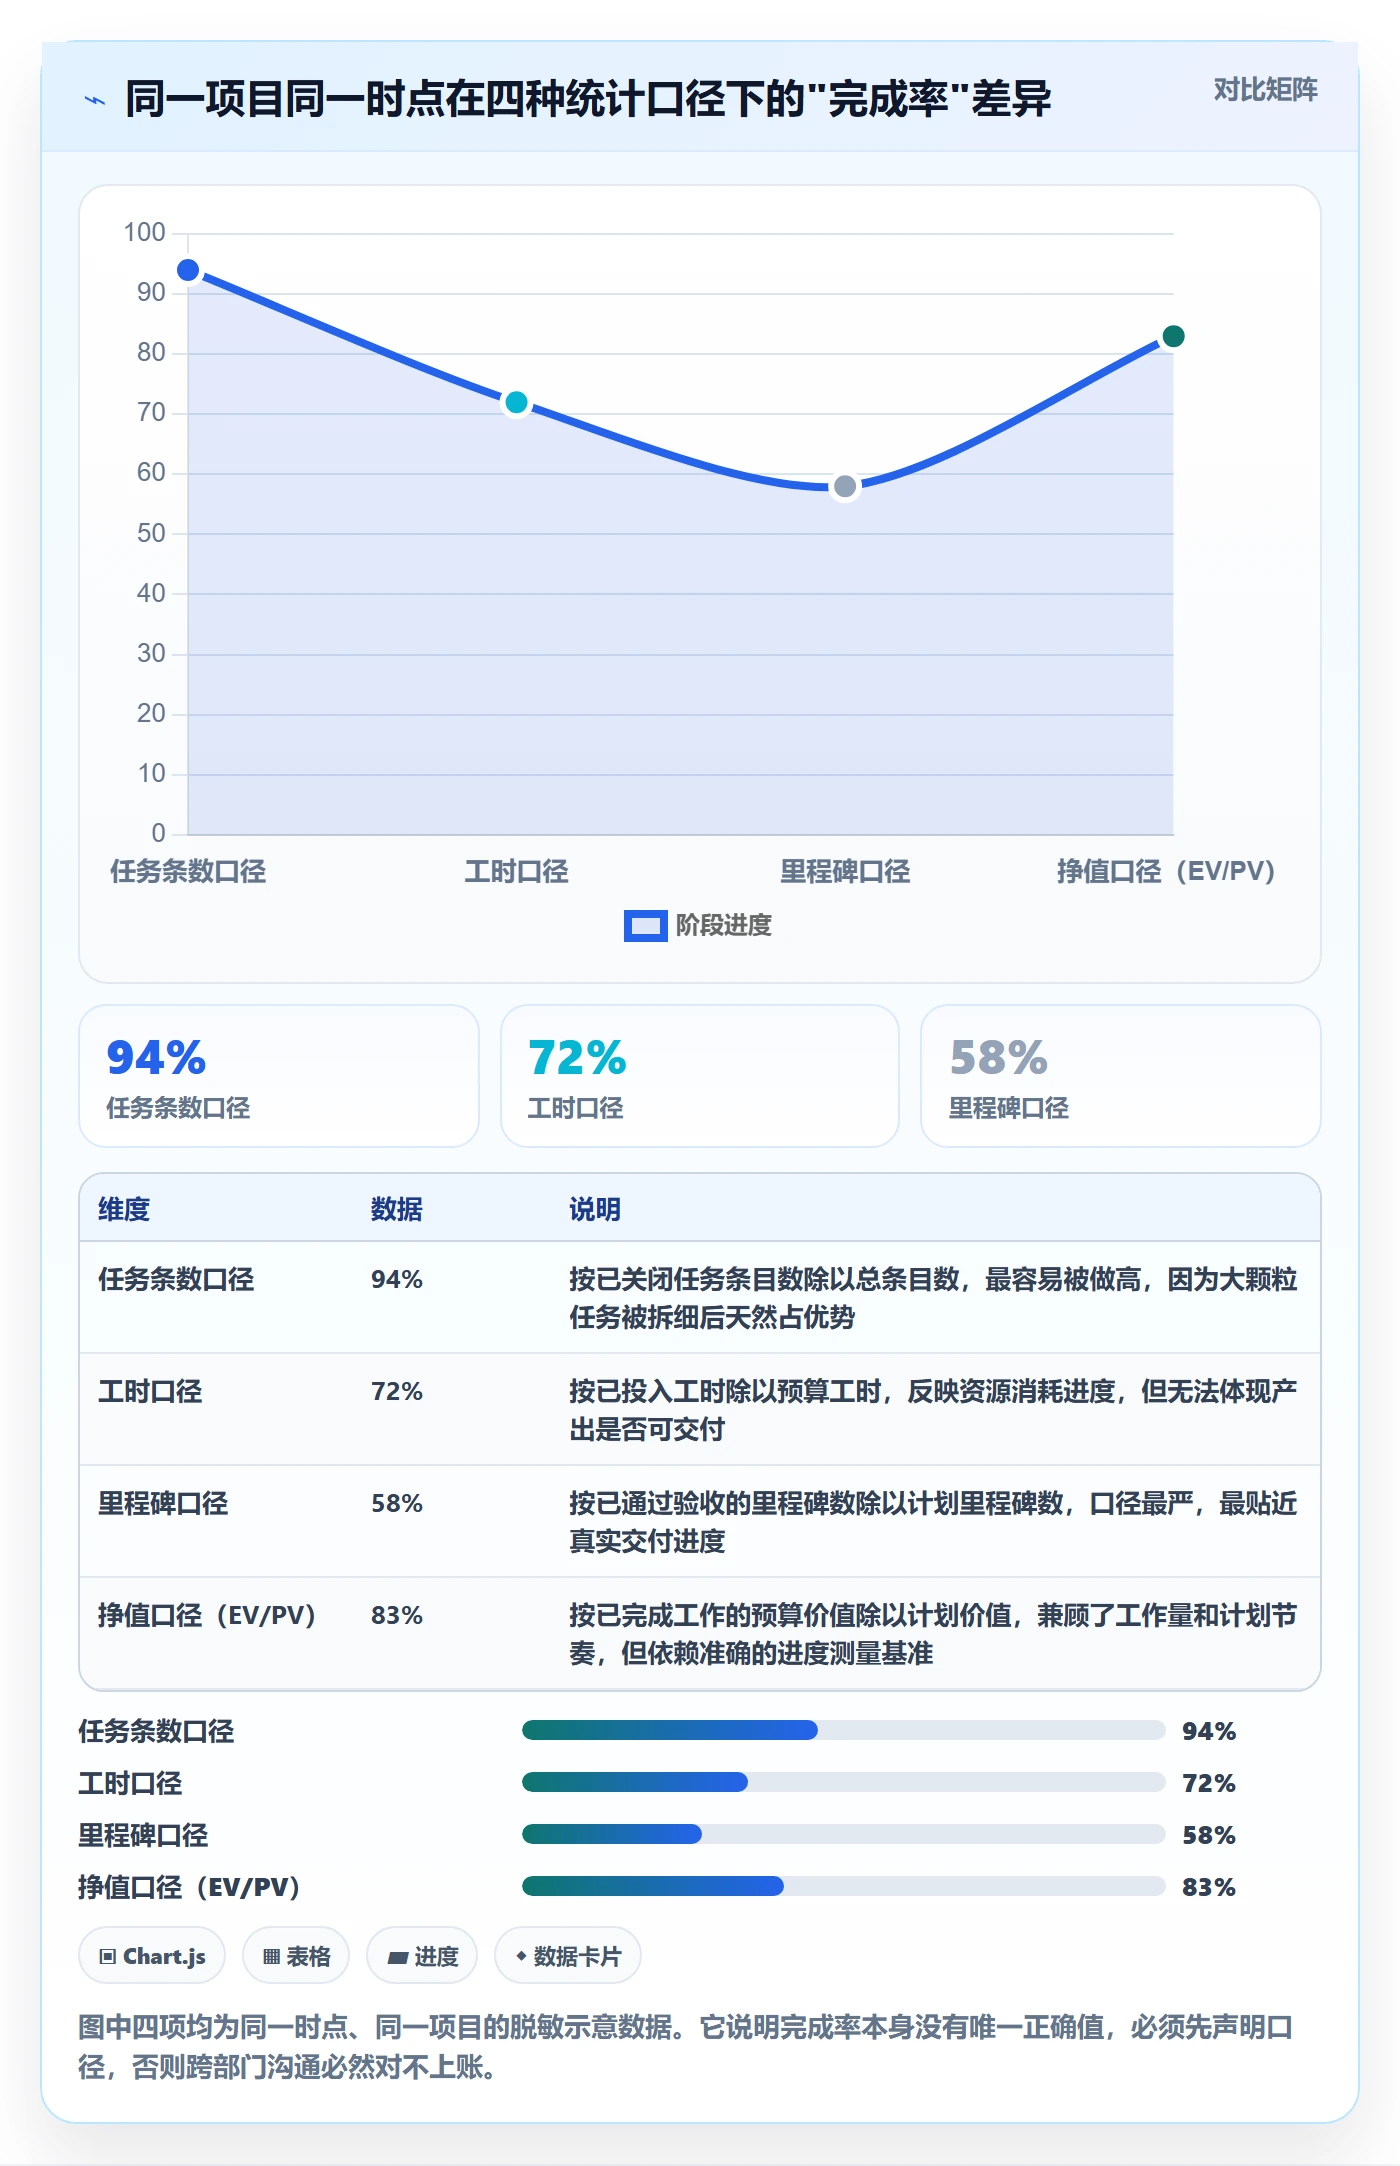The width and height of the screenshot is (1400, 2166).
Task: Click the lightning icon beside the title
Action: [x=95, y=100]
